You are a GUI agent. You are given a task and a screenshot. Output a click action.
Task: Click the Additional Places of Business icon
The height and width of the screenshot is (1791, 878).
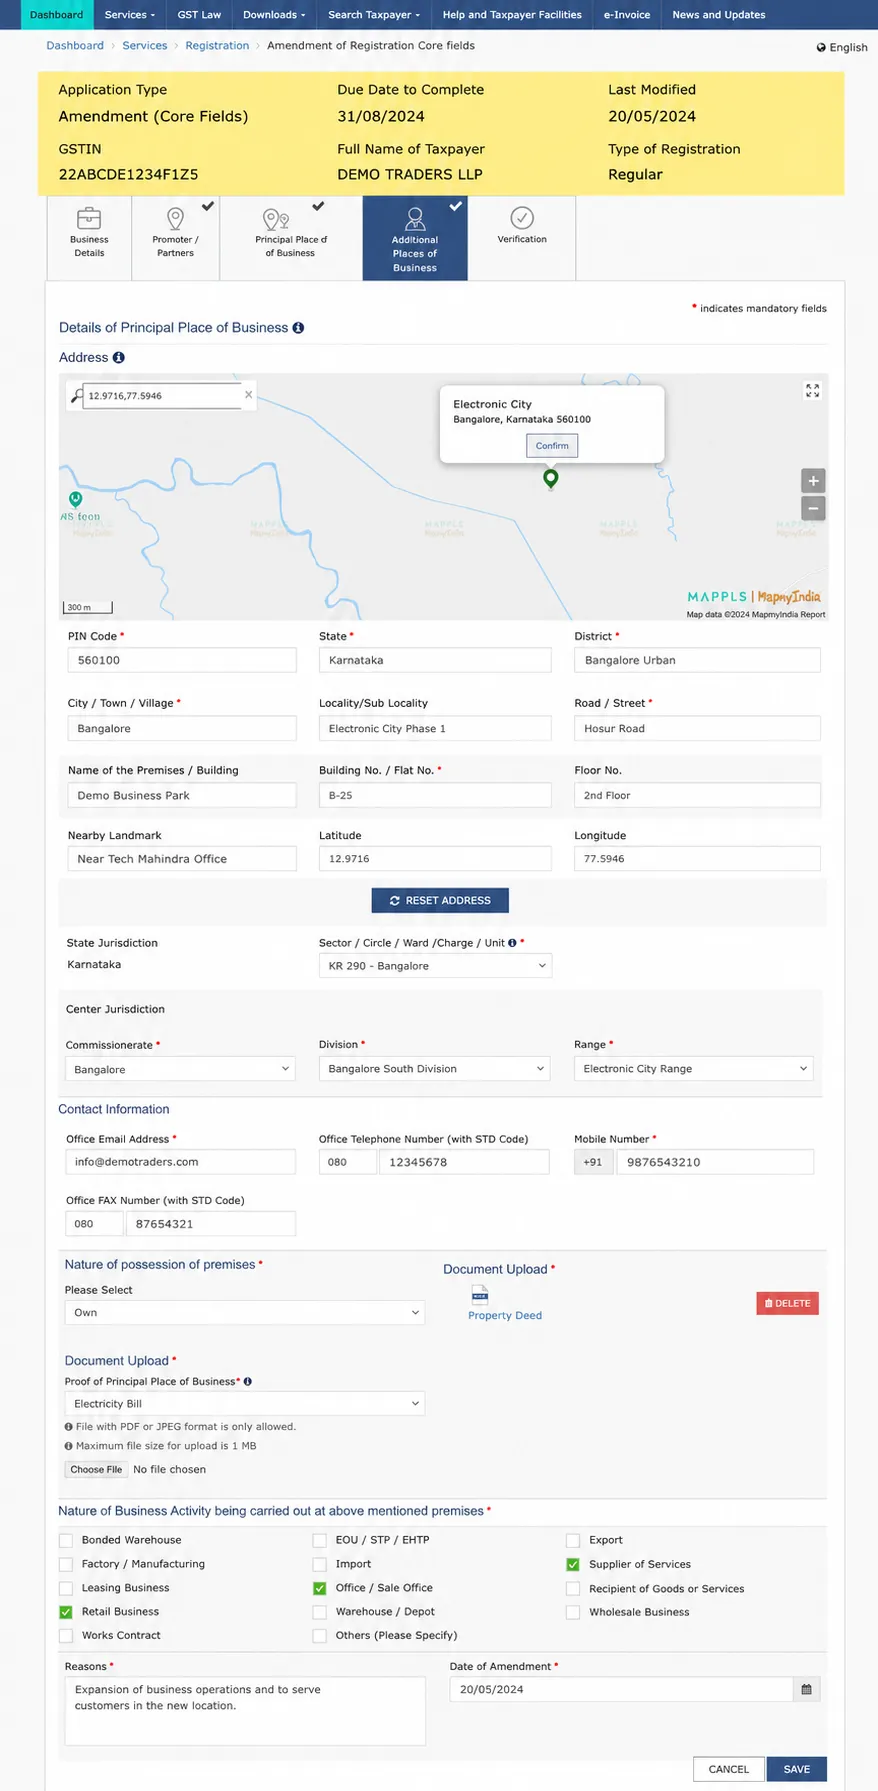coord(415,218)
